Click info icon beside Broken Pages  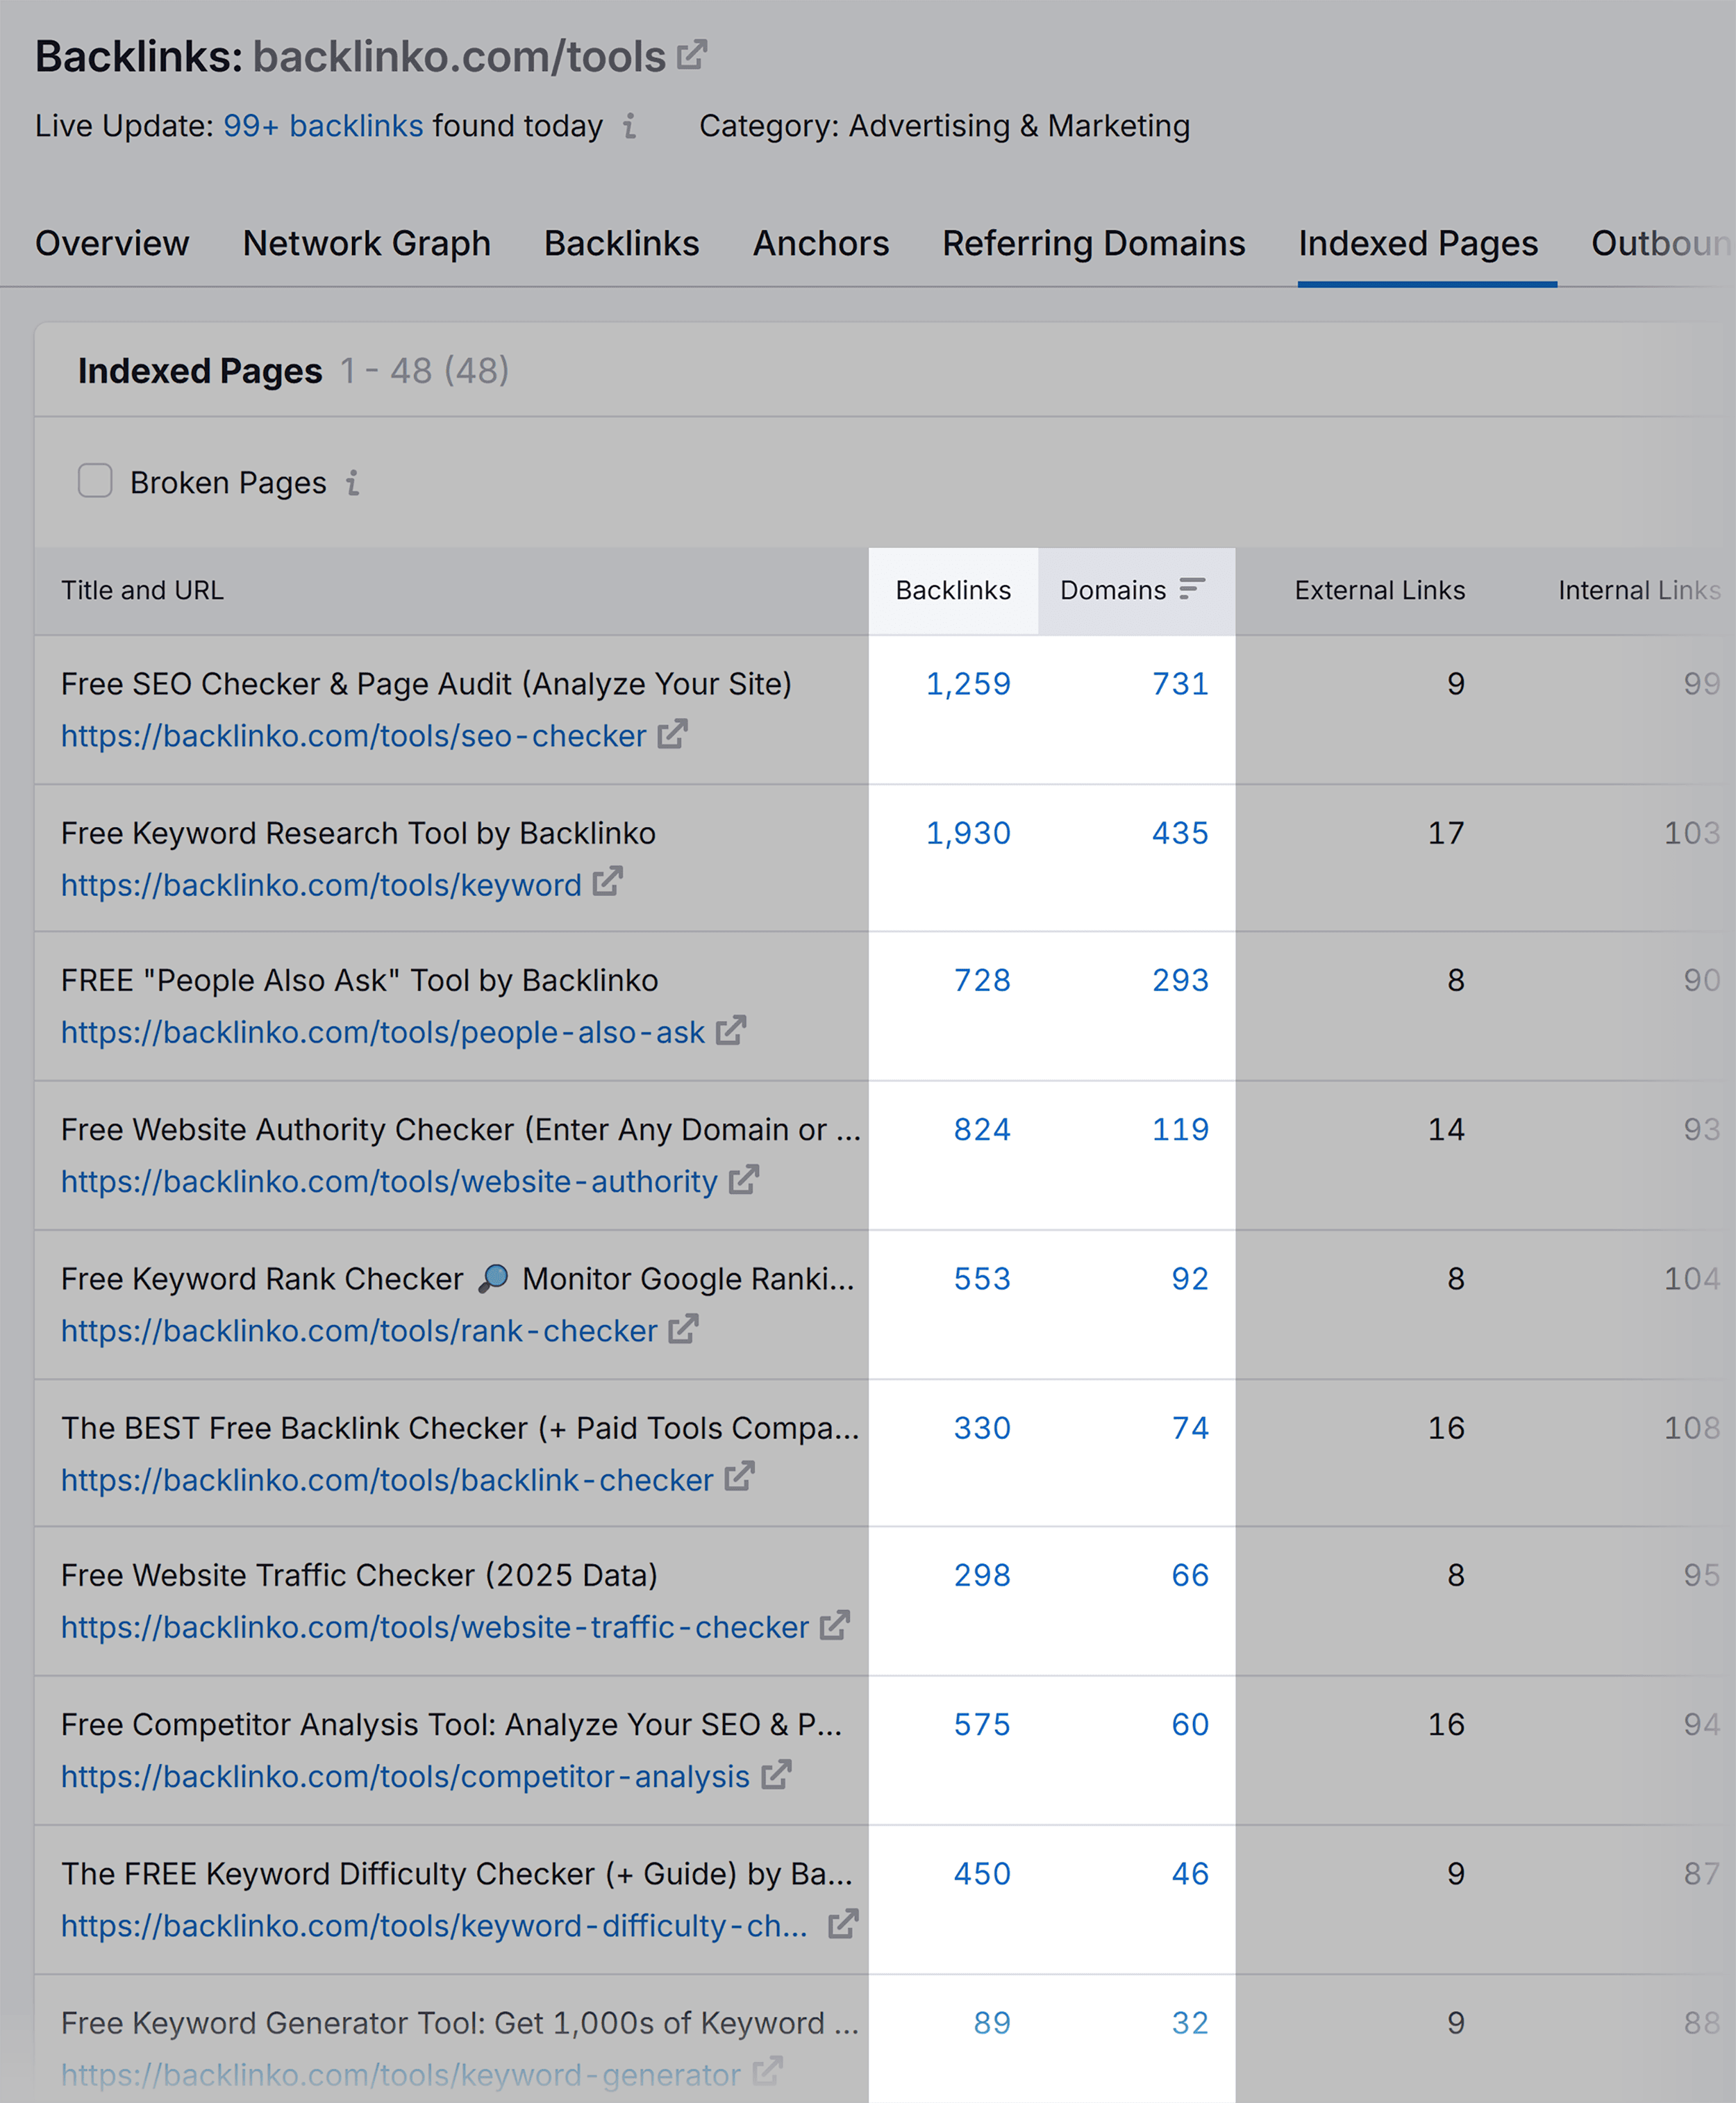coord(352,483)
